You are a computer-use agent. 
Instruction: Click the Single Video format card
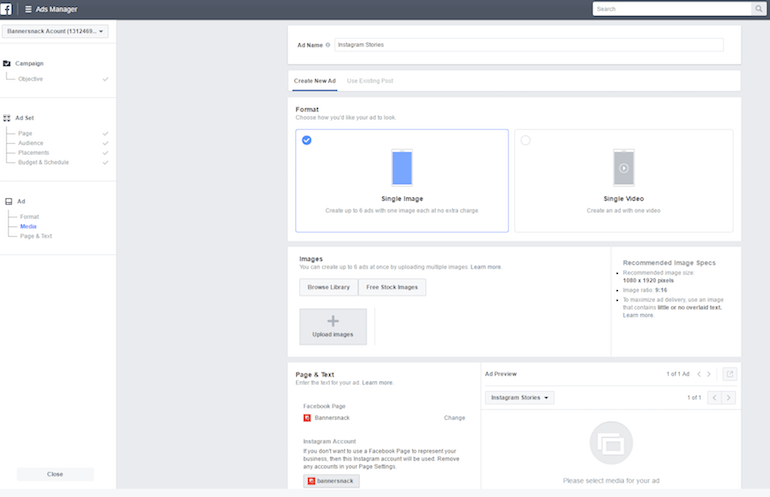(624, 181)
